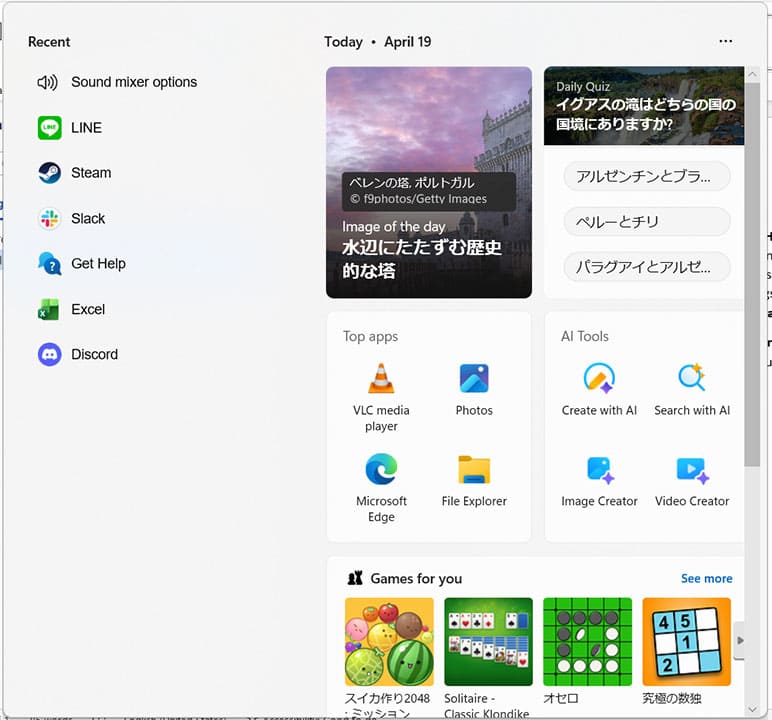Play Solitaire Classic Klondike thumbnail
The width and height of the screenshot is (772, 720).
tap(488, 641)
